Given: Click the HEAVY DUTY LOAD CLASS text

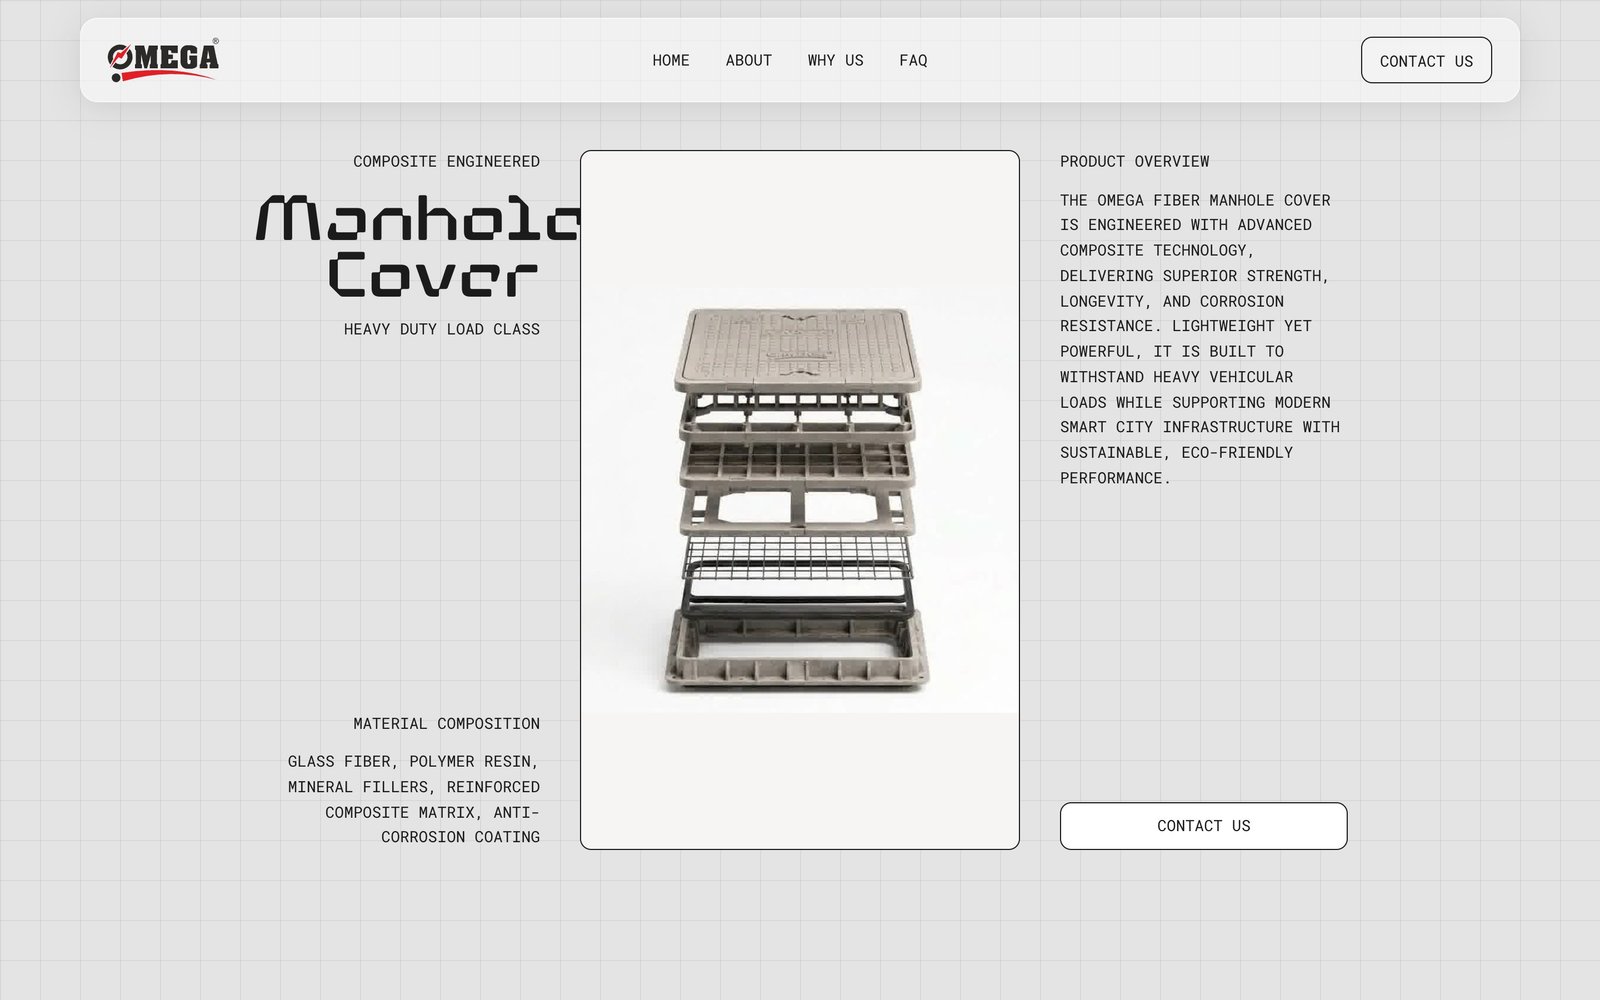Looking at the screenshot, I should (442, 329).
